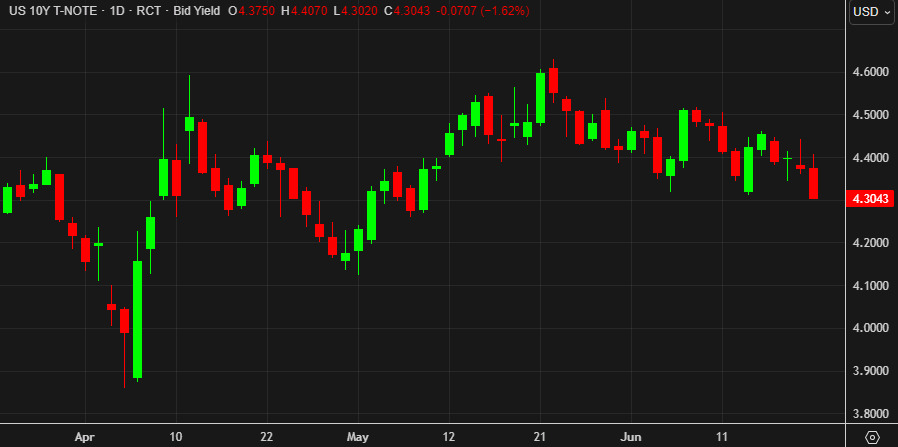Click the 21 date label on time axis
The width and height of the screenshot is (898, 447).
coord(540,437)
